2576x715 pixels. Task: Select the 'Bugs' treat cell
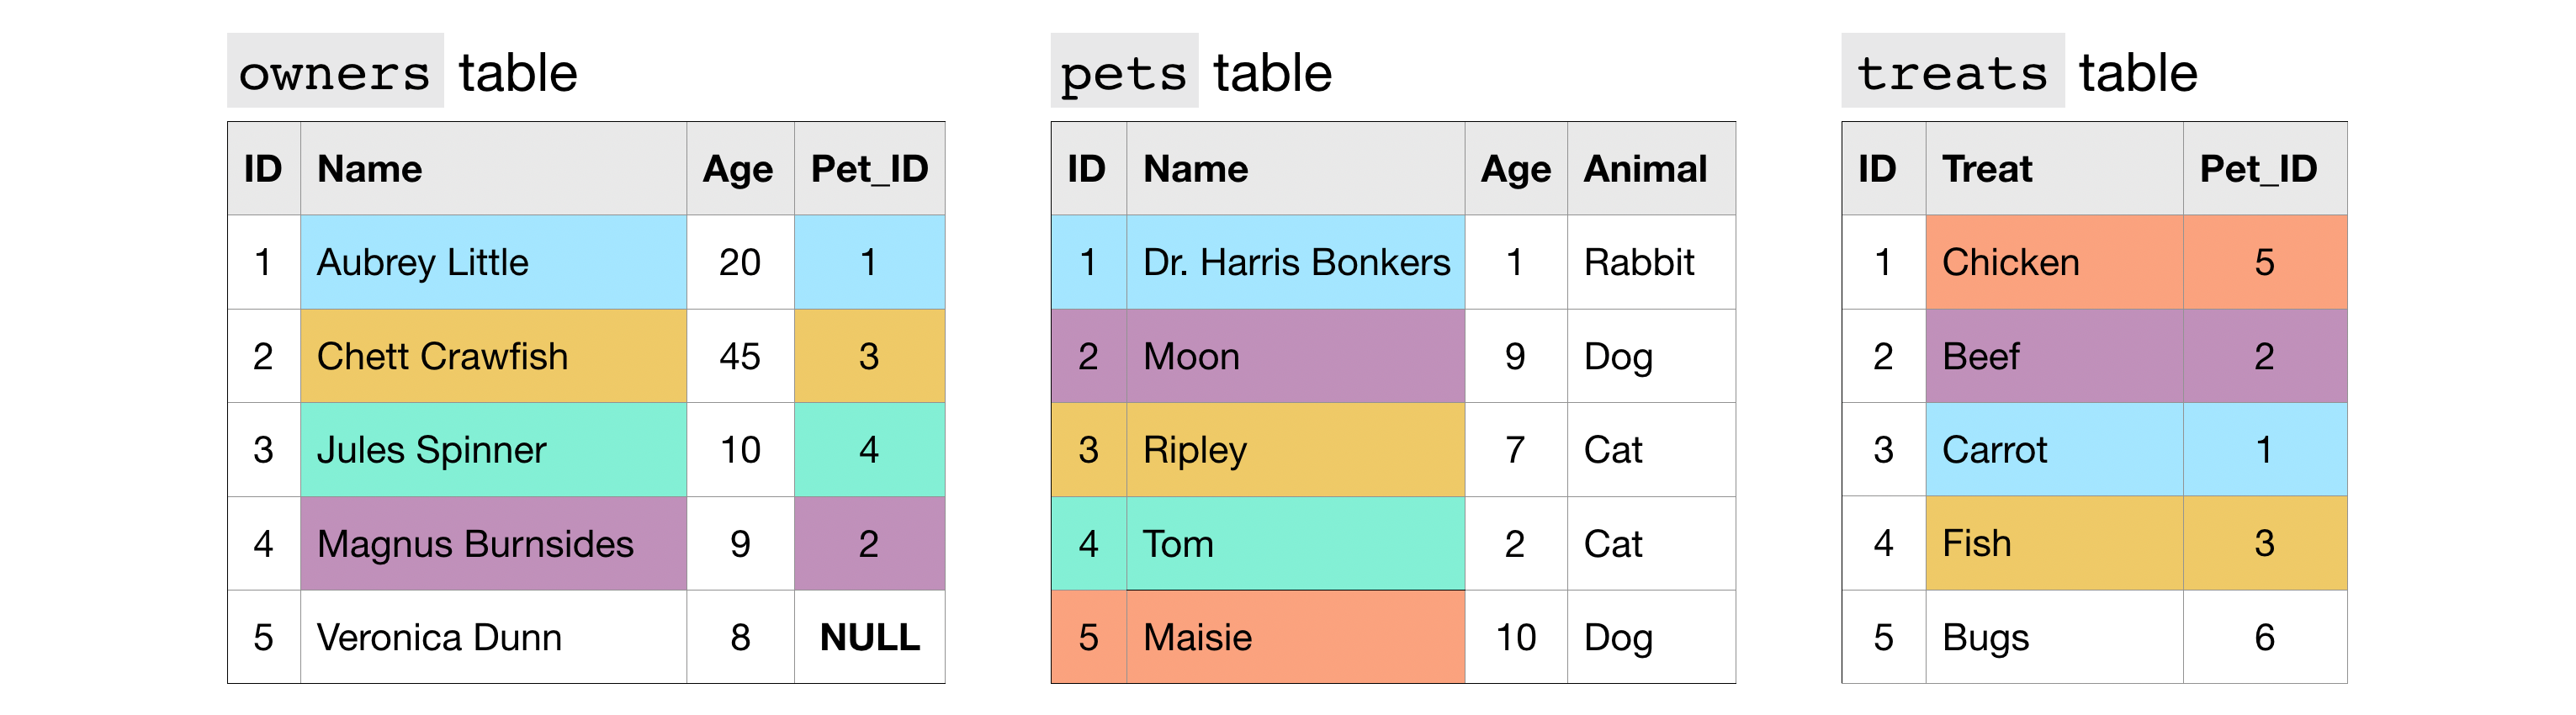(2053, 638)
